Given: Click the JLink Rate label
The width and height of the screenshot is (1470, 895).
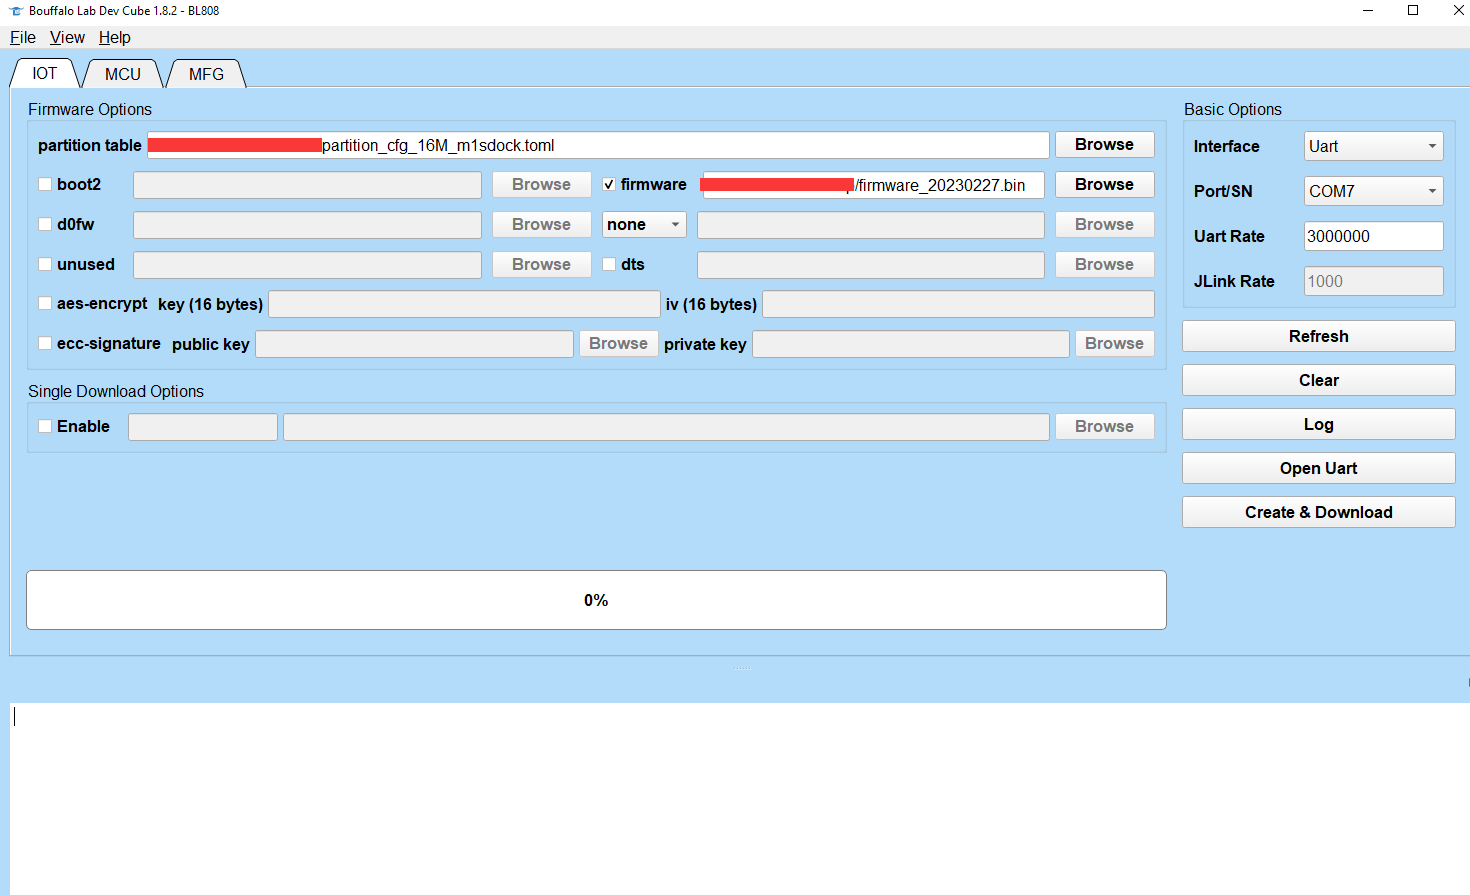Looking at the screenshot, I should 1234,281.
